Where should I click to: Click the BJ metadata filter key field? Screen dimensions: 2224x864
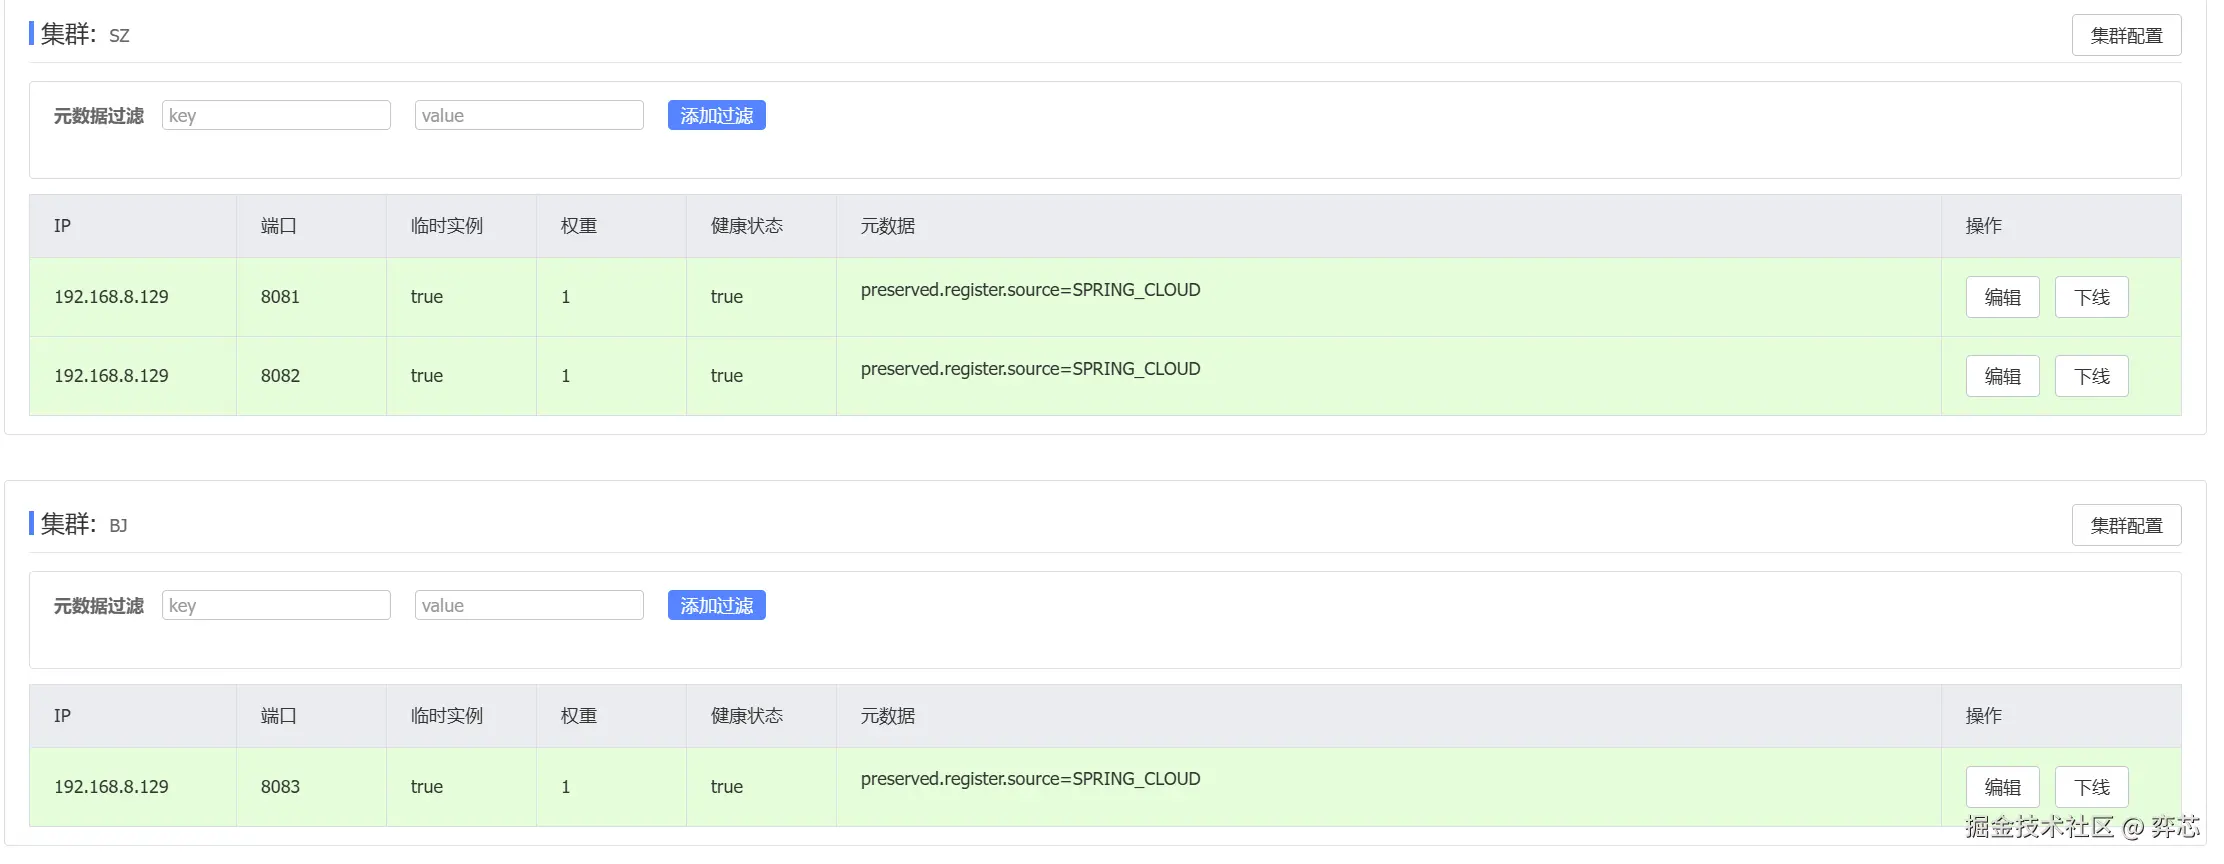click(276, 606)
